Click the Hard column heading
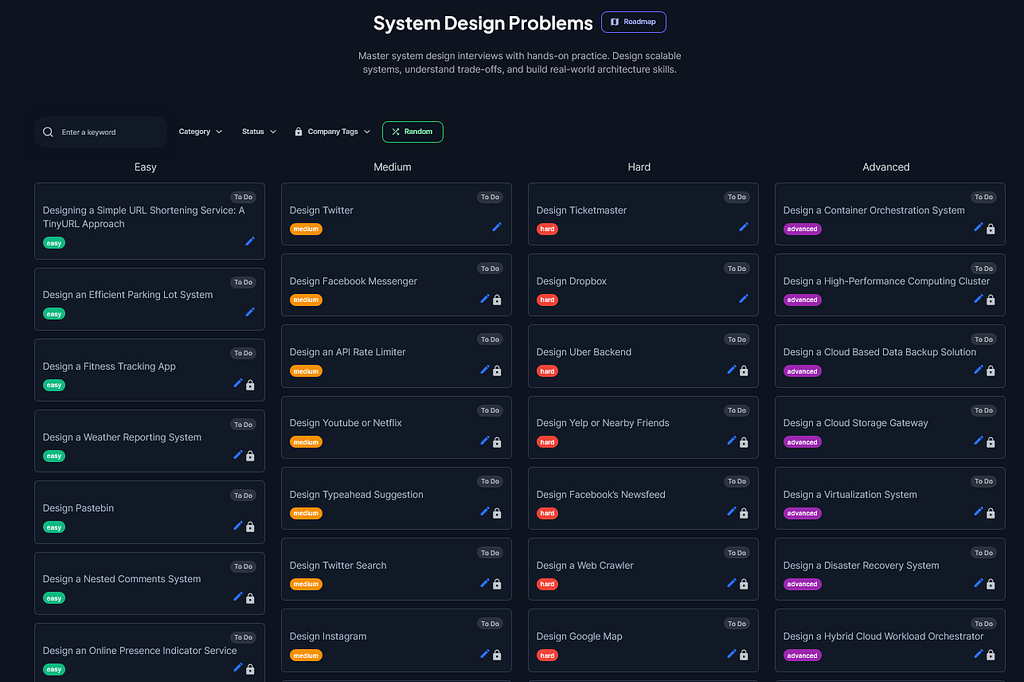The image size is (1024, 682). coord(639,167)
